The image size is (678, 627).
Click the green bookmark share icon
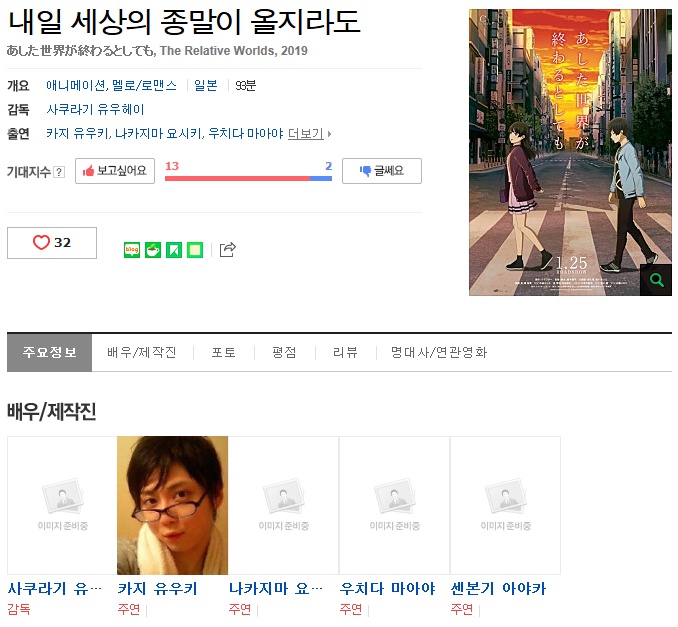coord(174,250)
